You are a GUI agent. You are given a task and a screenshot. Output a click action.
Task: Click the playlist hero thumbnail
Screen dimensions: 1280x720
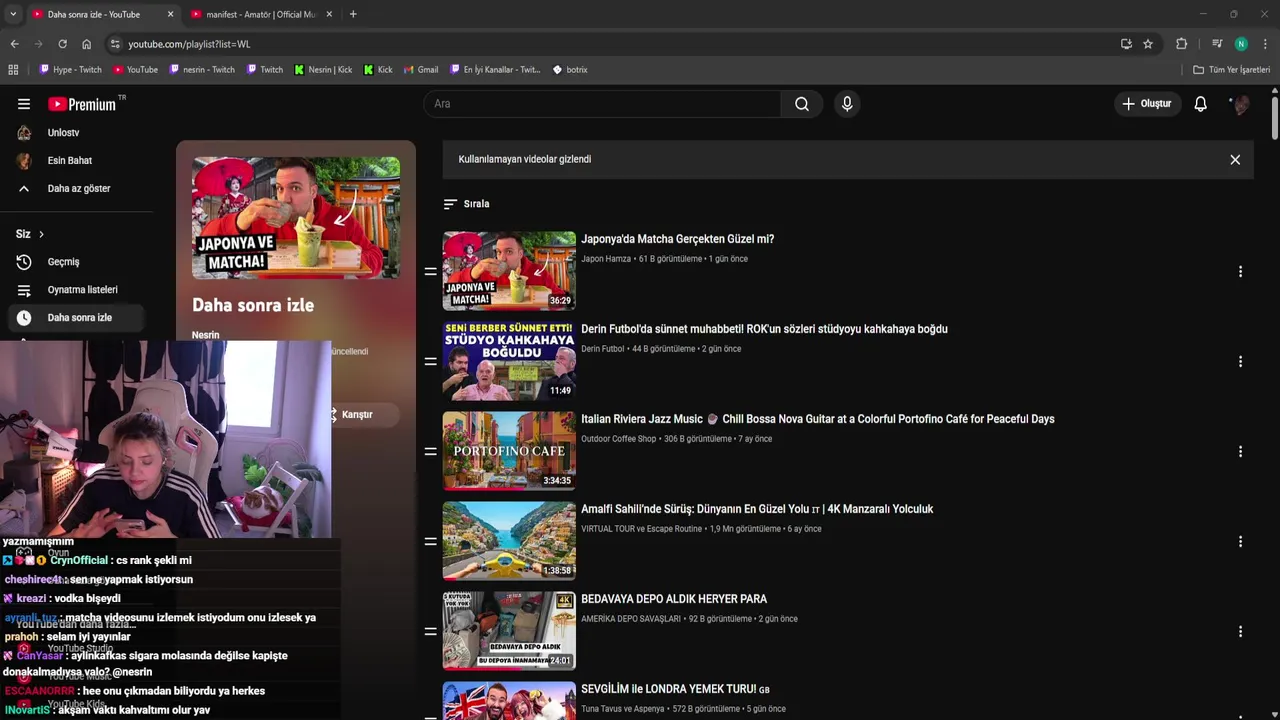[x=296, y=218]
